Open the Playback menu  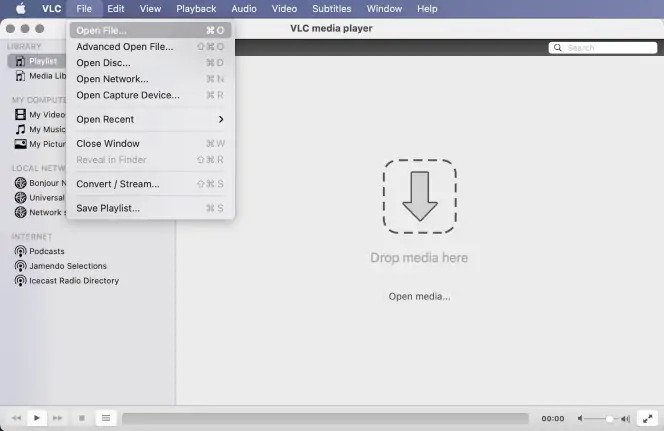(x=196, y=8)
